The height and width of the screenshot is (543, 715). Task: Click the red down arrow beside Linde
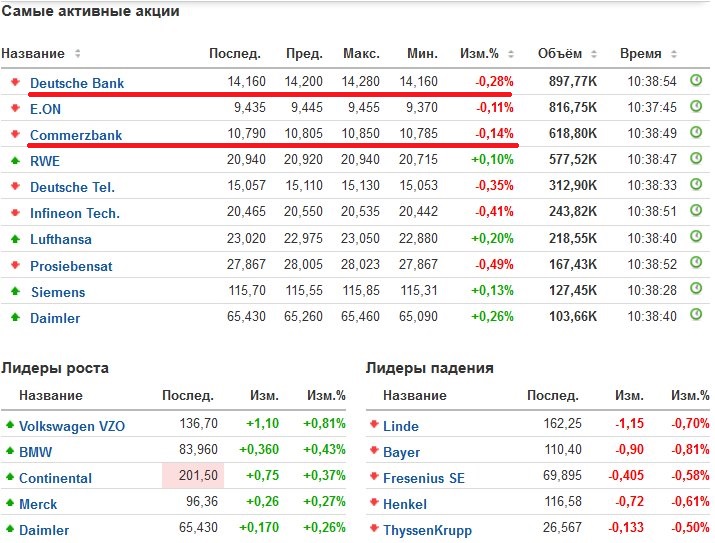(373, 425)
